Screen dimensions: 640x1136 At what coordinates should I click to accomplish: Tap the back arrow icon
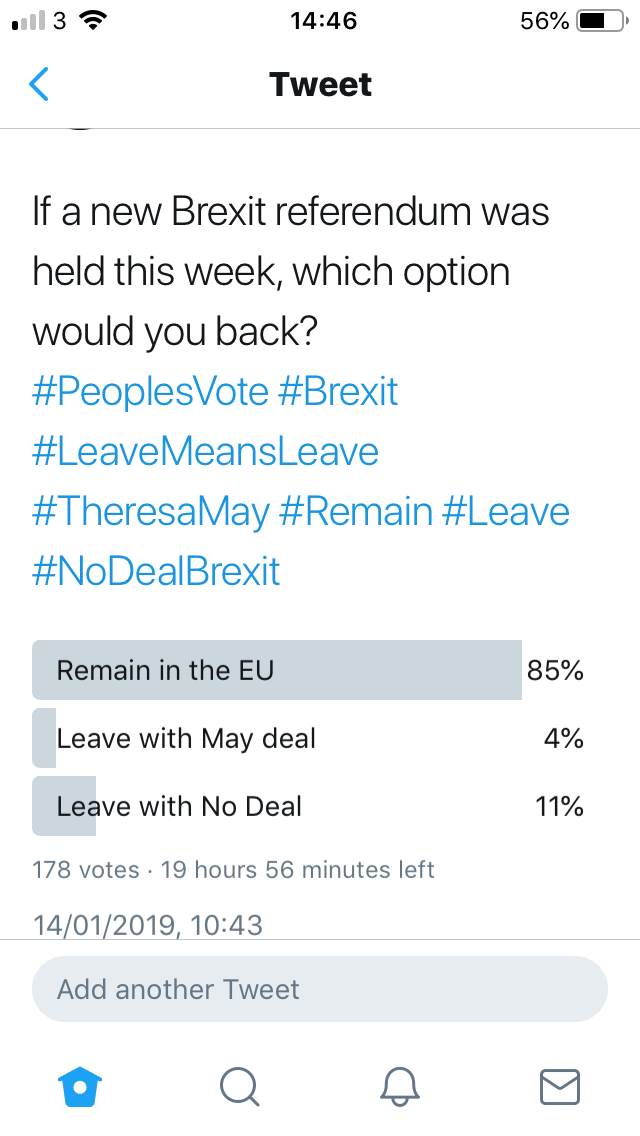tap(39, 85)
